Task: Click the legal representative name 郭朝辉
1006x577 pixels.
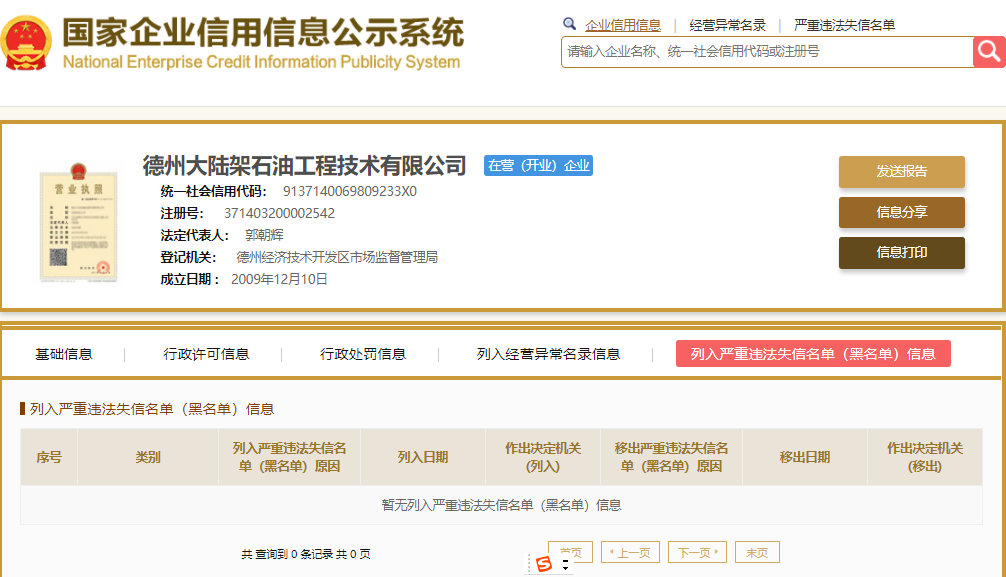Action: [264, 235]
